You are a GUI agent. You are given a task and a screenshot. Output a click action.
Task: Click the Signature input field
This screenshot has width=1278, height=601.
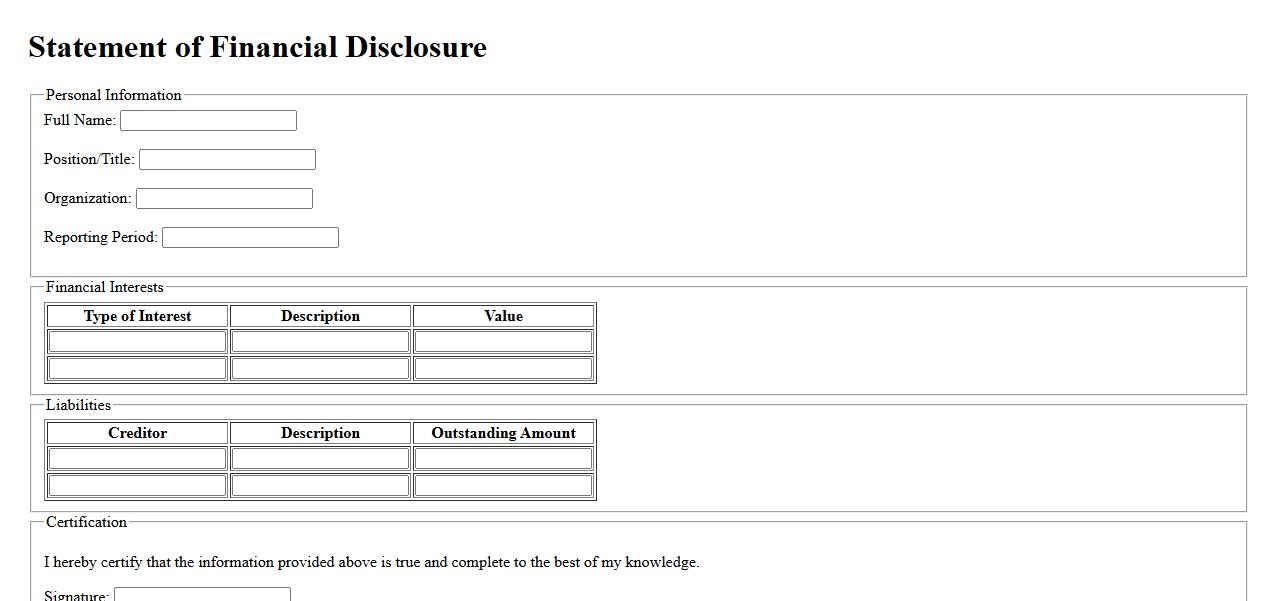202,594
